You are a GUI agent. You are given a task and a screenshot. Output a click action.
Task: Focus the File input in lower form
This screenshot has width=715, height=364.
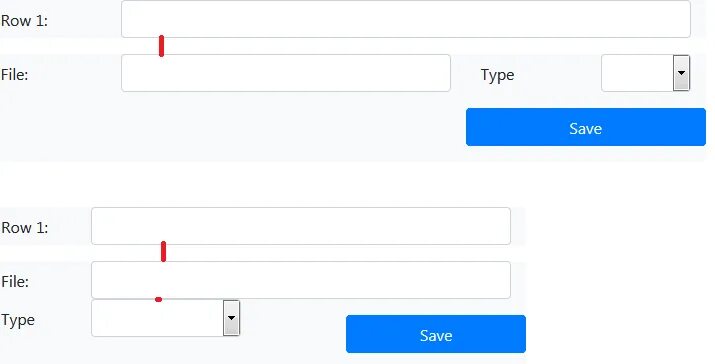[301, 280]
